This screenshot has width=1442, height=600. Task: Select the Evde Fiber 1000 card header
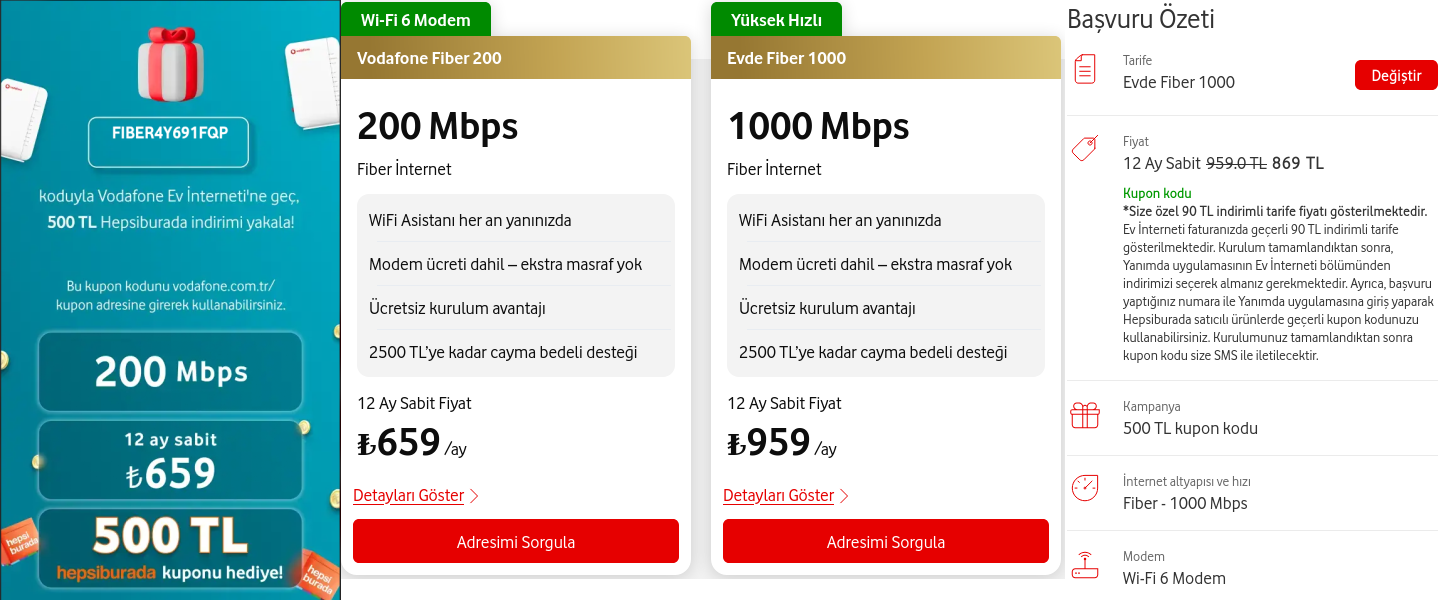pos(886,58)
